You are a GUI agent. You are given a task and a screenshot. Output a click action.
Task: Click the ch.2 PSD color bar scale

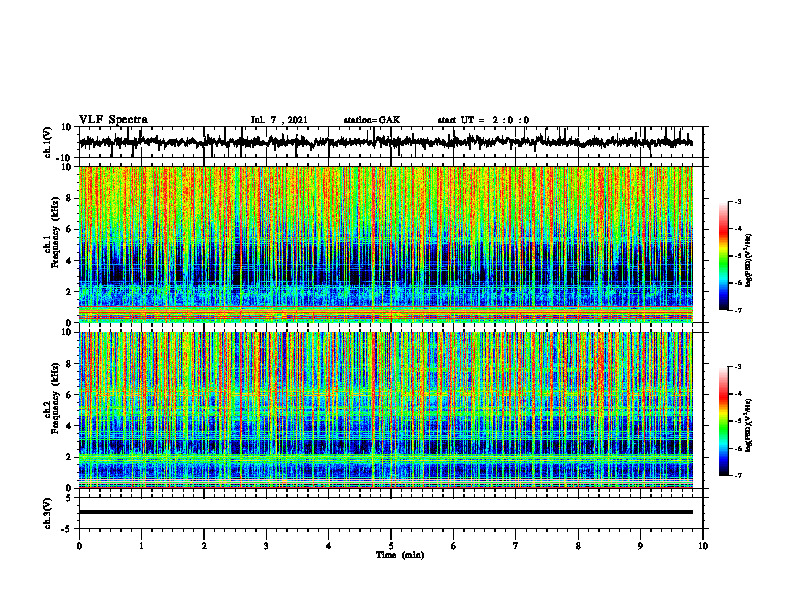coord(723,421)
